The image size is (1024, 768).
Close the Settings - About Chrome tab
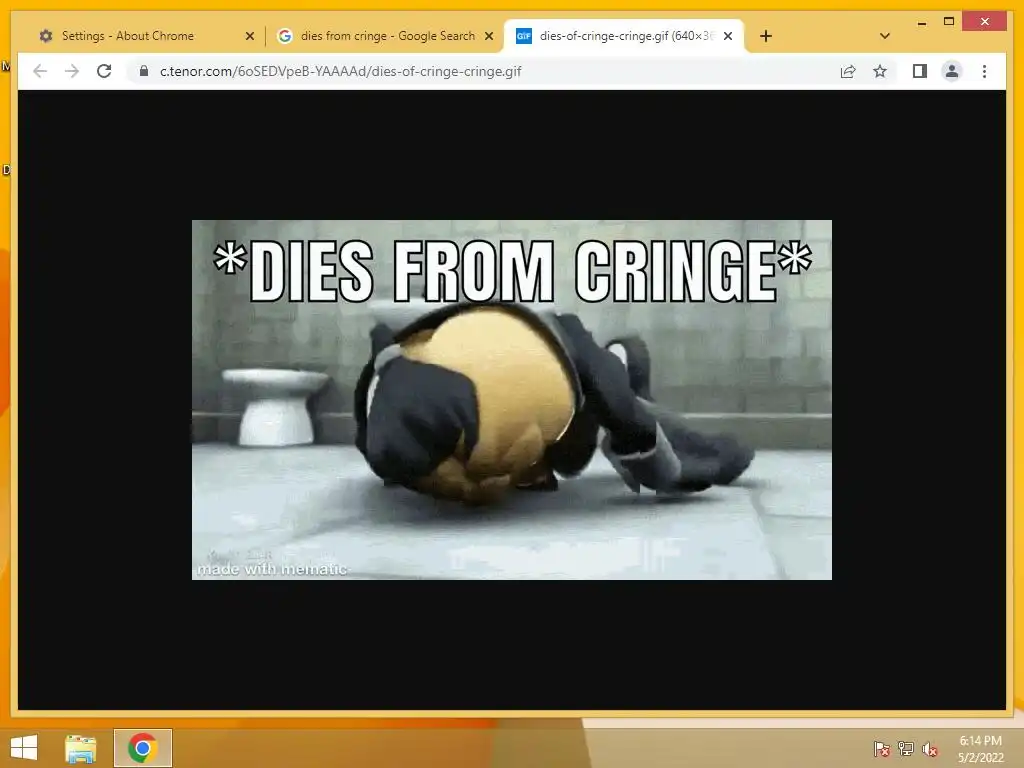pyautogui.click(x=249, y=36)
